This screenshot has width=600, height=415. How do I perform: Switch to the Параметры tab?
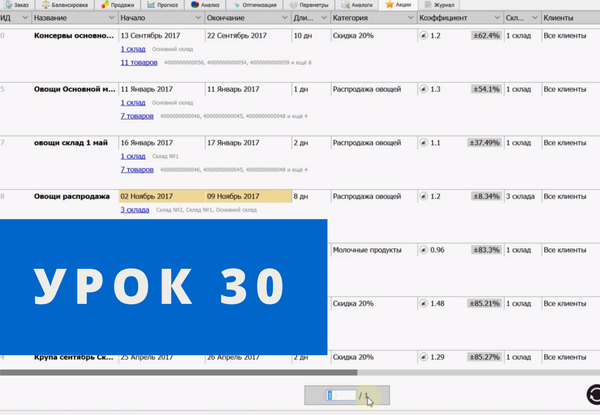click(309, 5)
